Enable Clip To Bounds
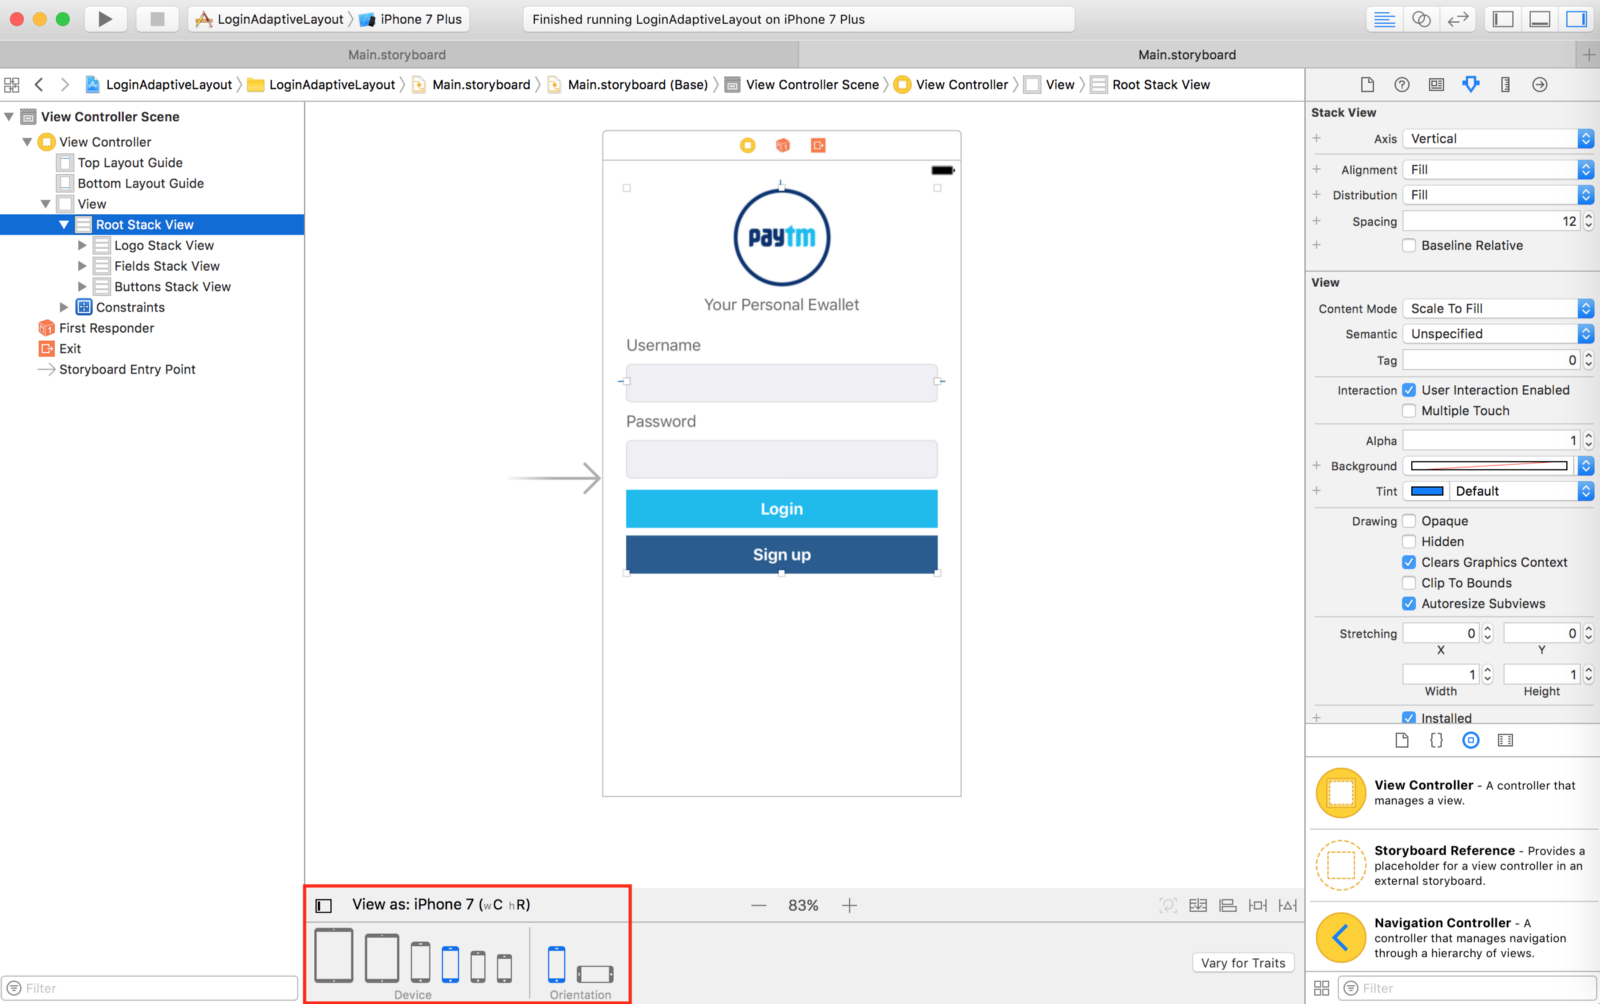 point(1409,583)
